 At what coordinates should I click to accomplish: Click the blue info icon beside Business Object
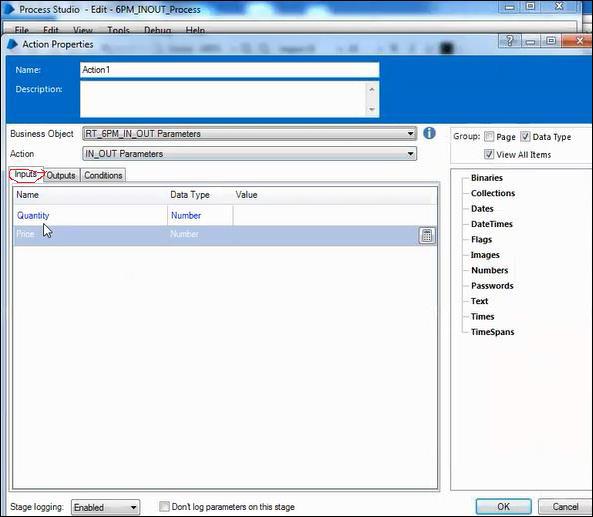tap(429, 133)
